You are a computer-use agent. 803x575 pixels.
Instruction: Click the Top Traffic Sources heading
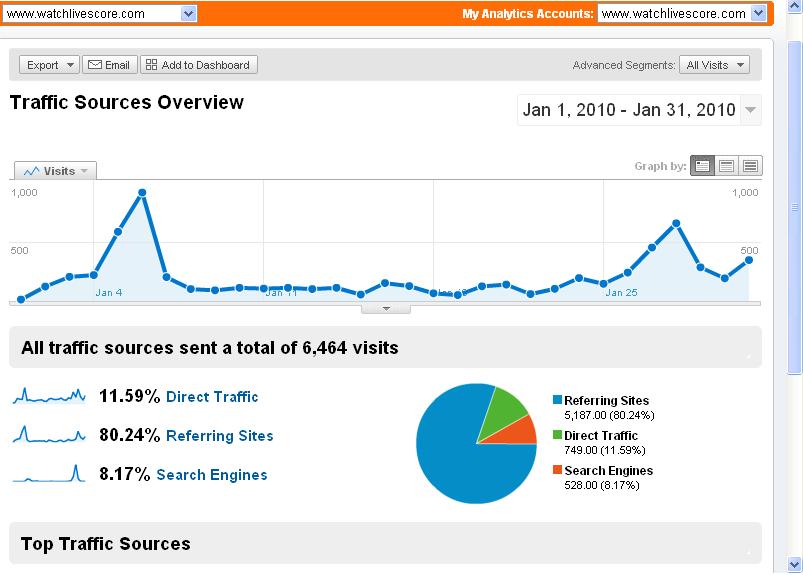(105, 544)
